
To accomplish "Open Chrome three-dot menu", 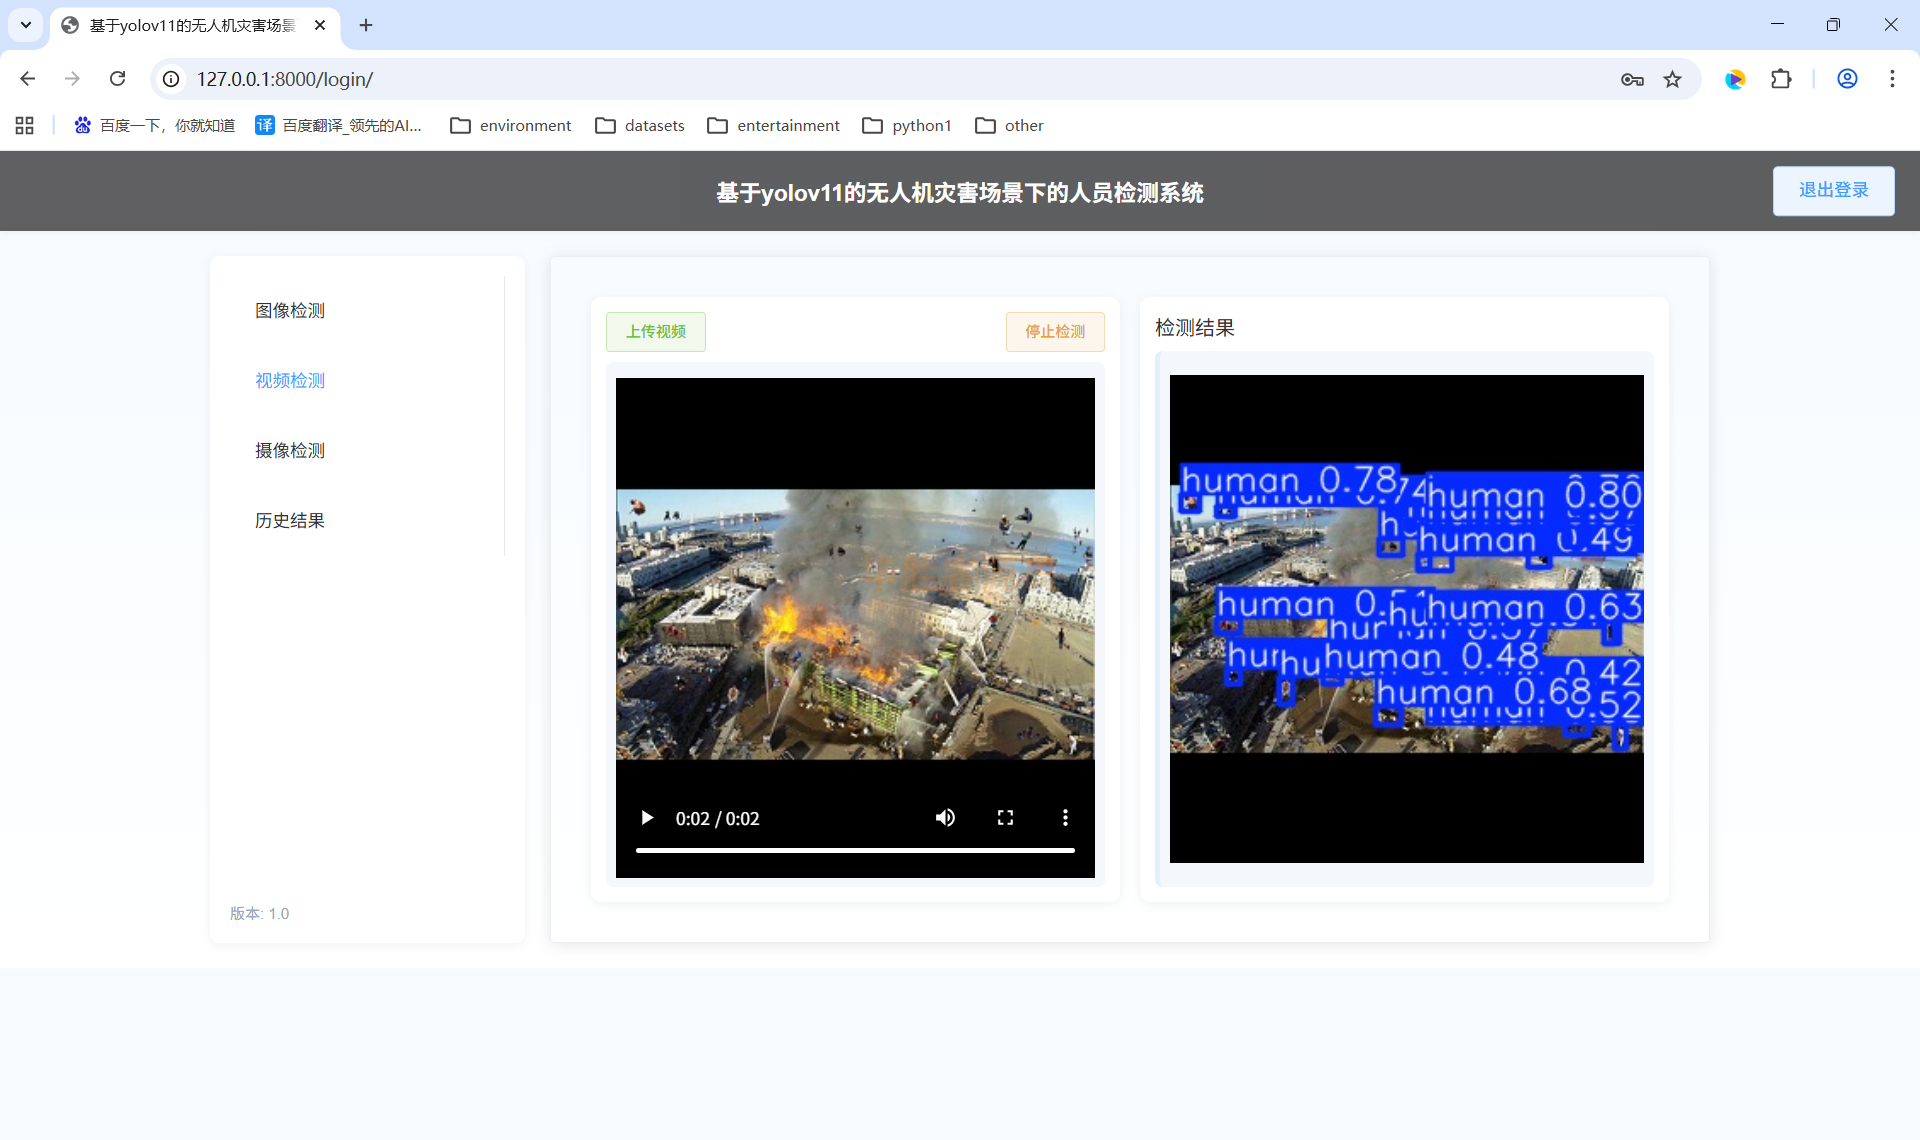I will pos(1892,79).
